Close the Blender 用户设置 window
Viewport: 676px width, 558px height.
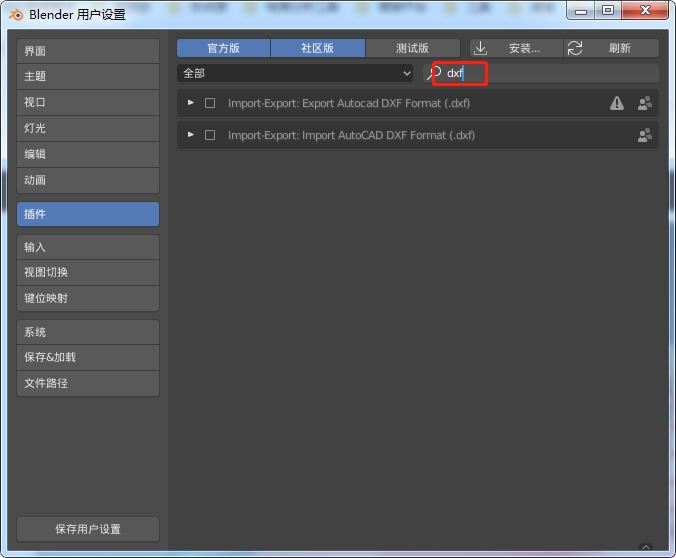pos(645,11)
